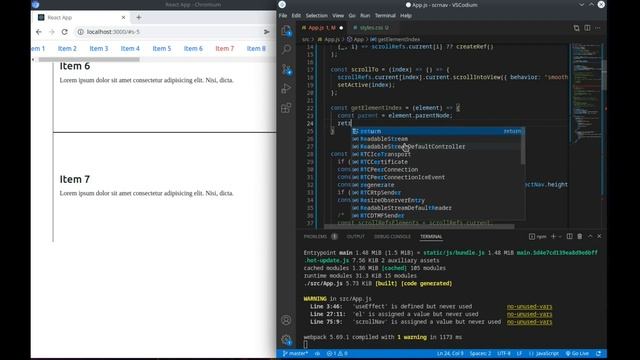Image resolution: width=640 pixels, height=360 pixels.
Task: Open the Source Control view
Action: tap(287, 69)
